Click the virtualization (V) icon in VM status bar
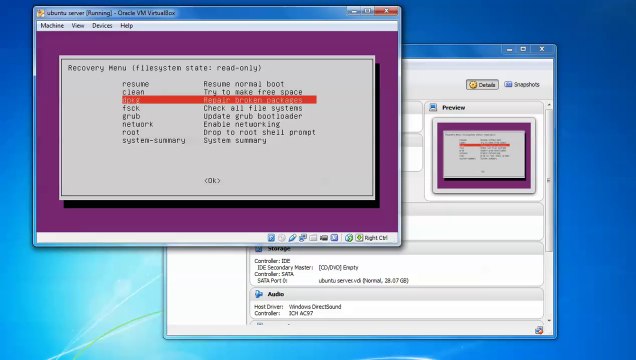This screenshot has height=360, width=636. 334,238
